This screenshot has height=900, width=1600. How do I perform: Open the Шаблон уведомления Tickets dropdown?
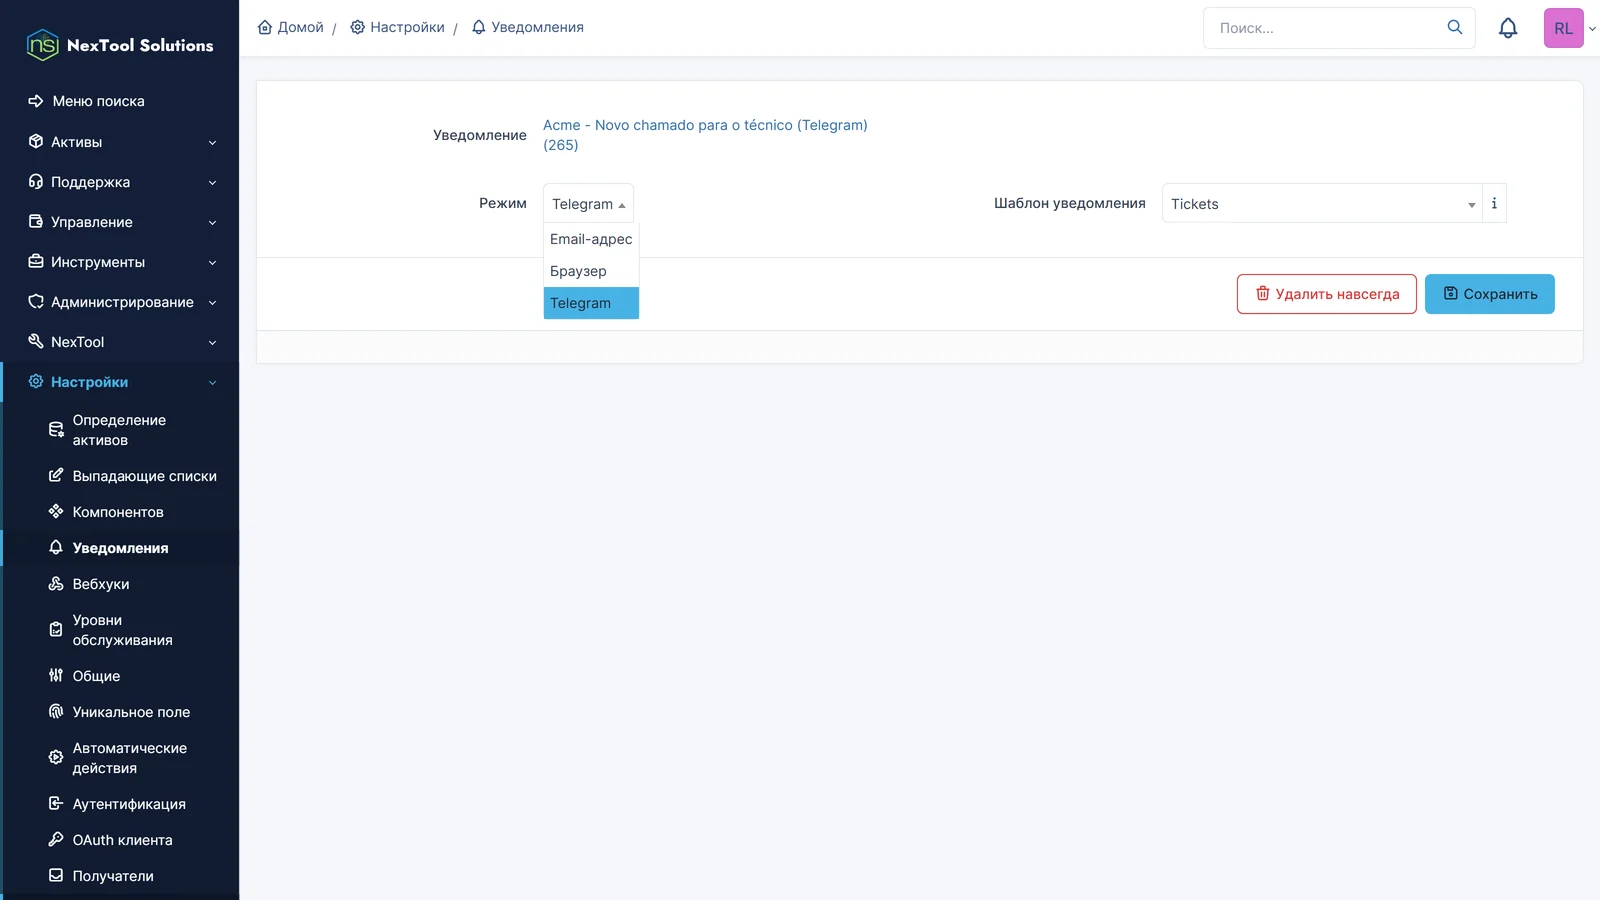click(1322, 203)
